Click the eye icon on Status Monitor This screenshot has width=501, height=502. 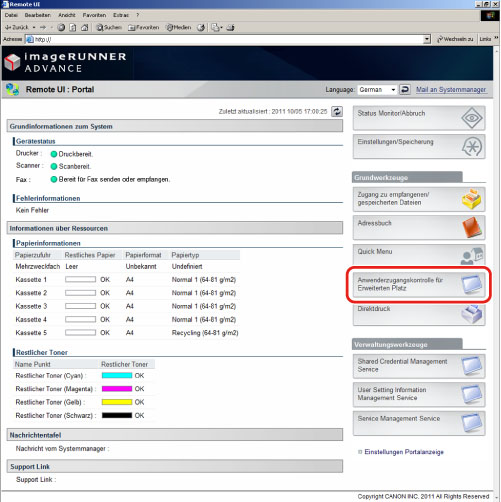[x=472, y=118]
